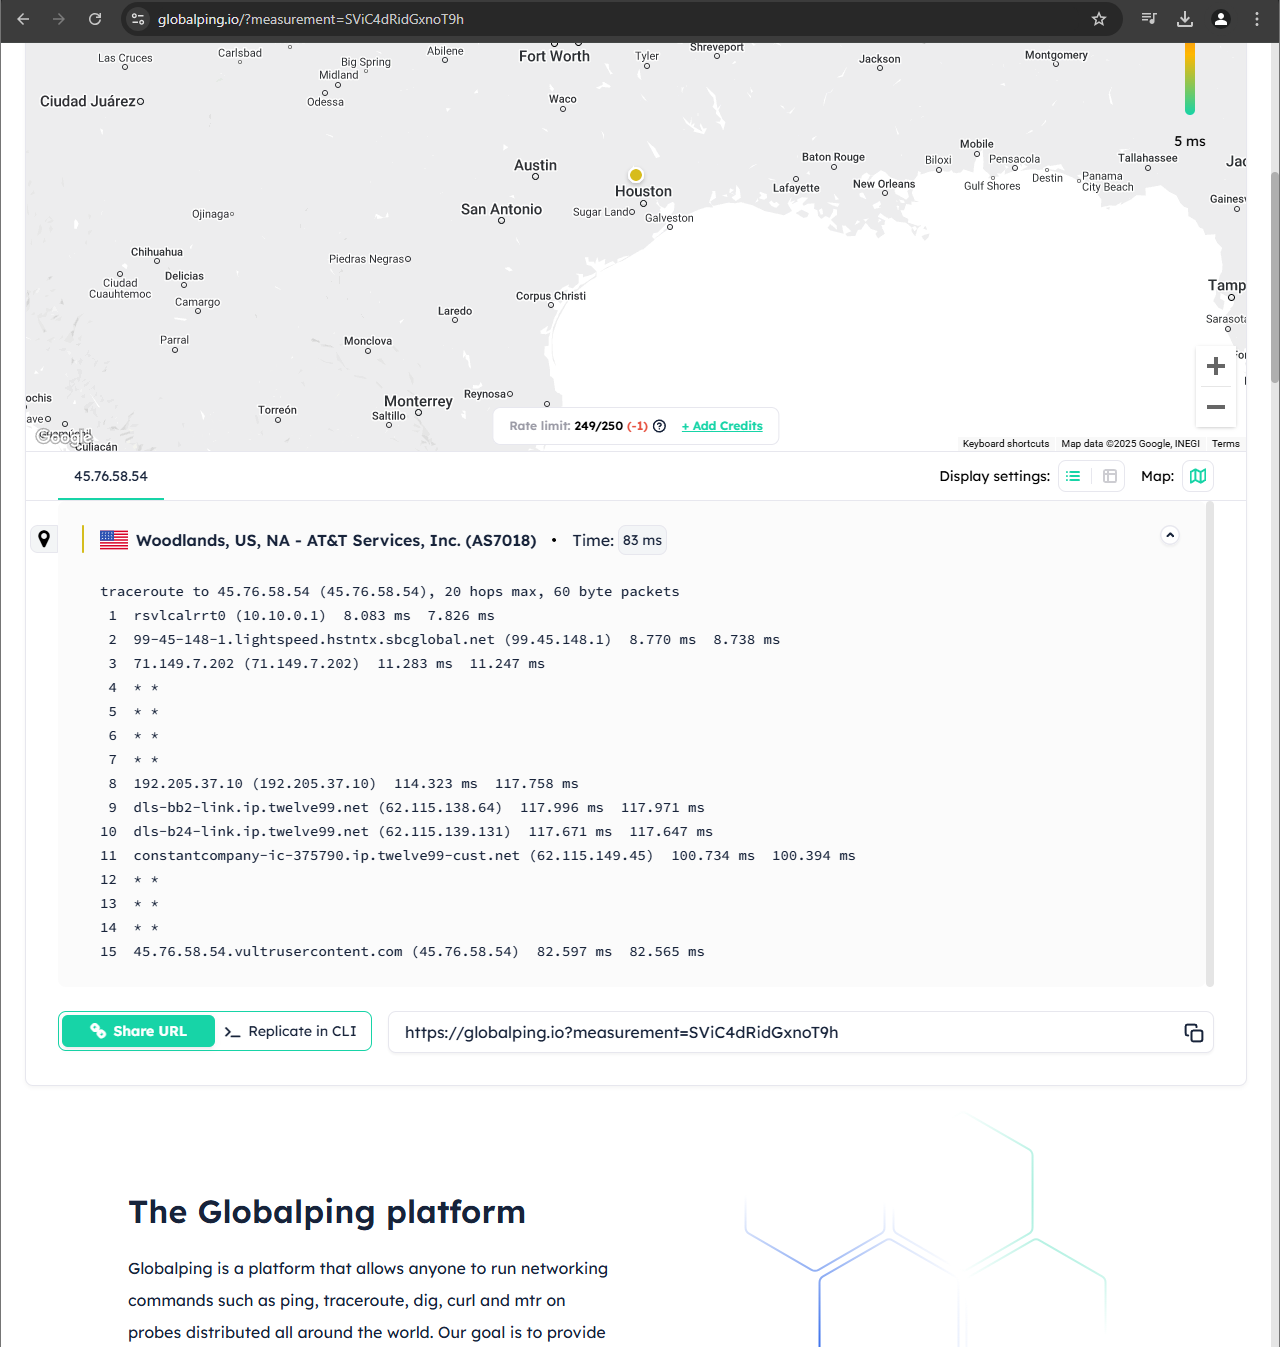Click the Add Credits link
This screenshot has height=1347, width=1280.
coord(722,426)
